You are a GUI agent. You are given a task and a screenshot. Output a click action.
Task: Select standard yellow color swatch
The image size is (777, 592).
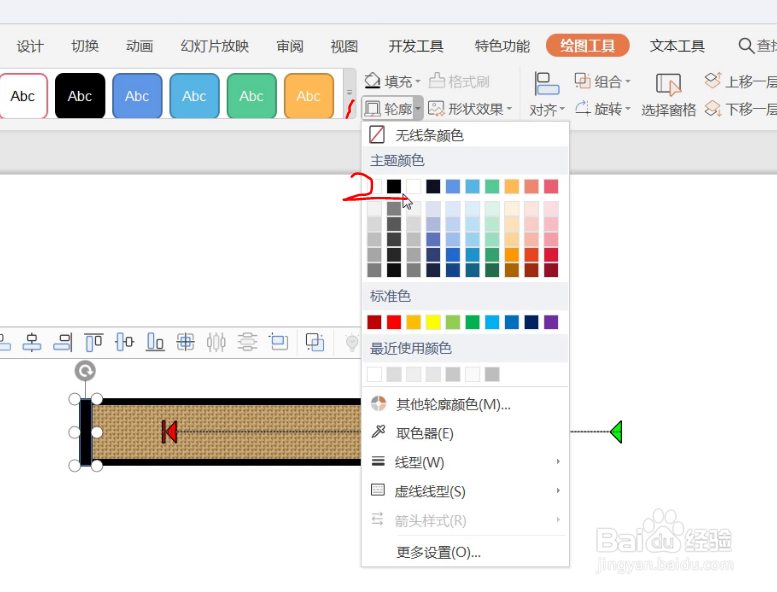pyautogui.click(x=433, y=322)
